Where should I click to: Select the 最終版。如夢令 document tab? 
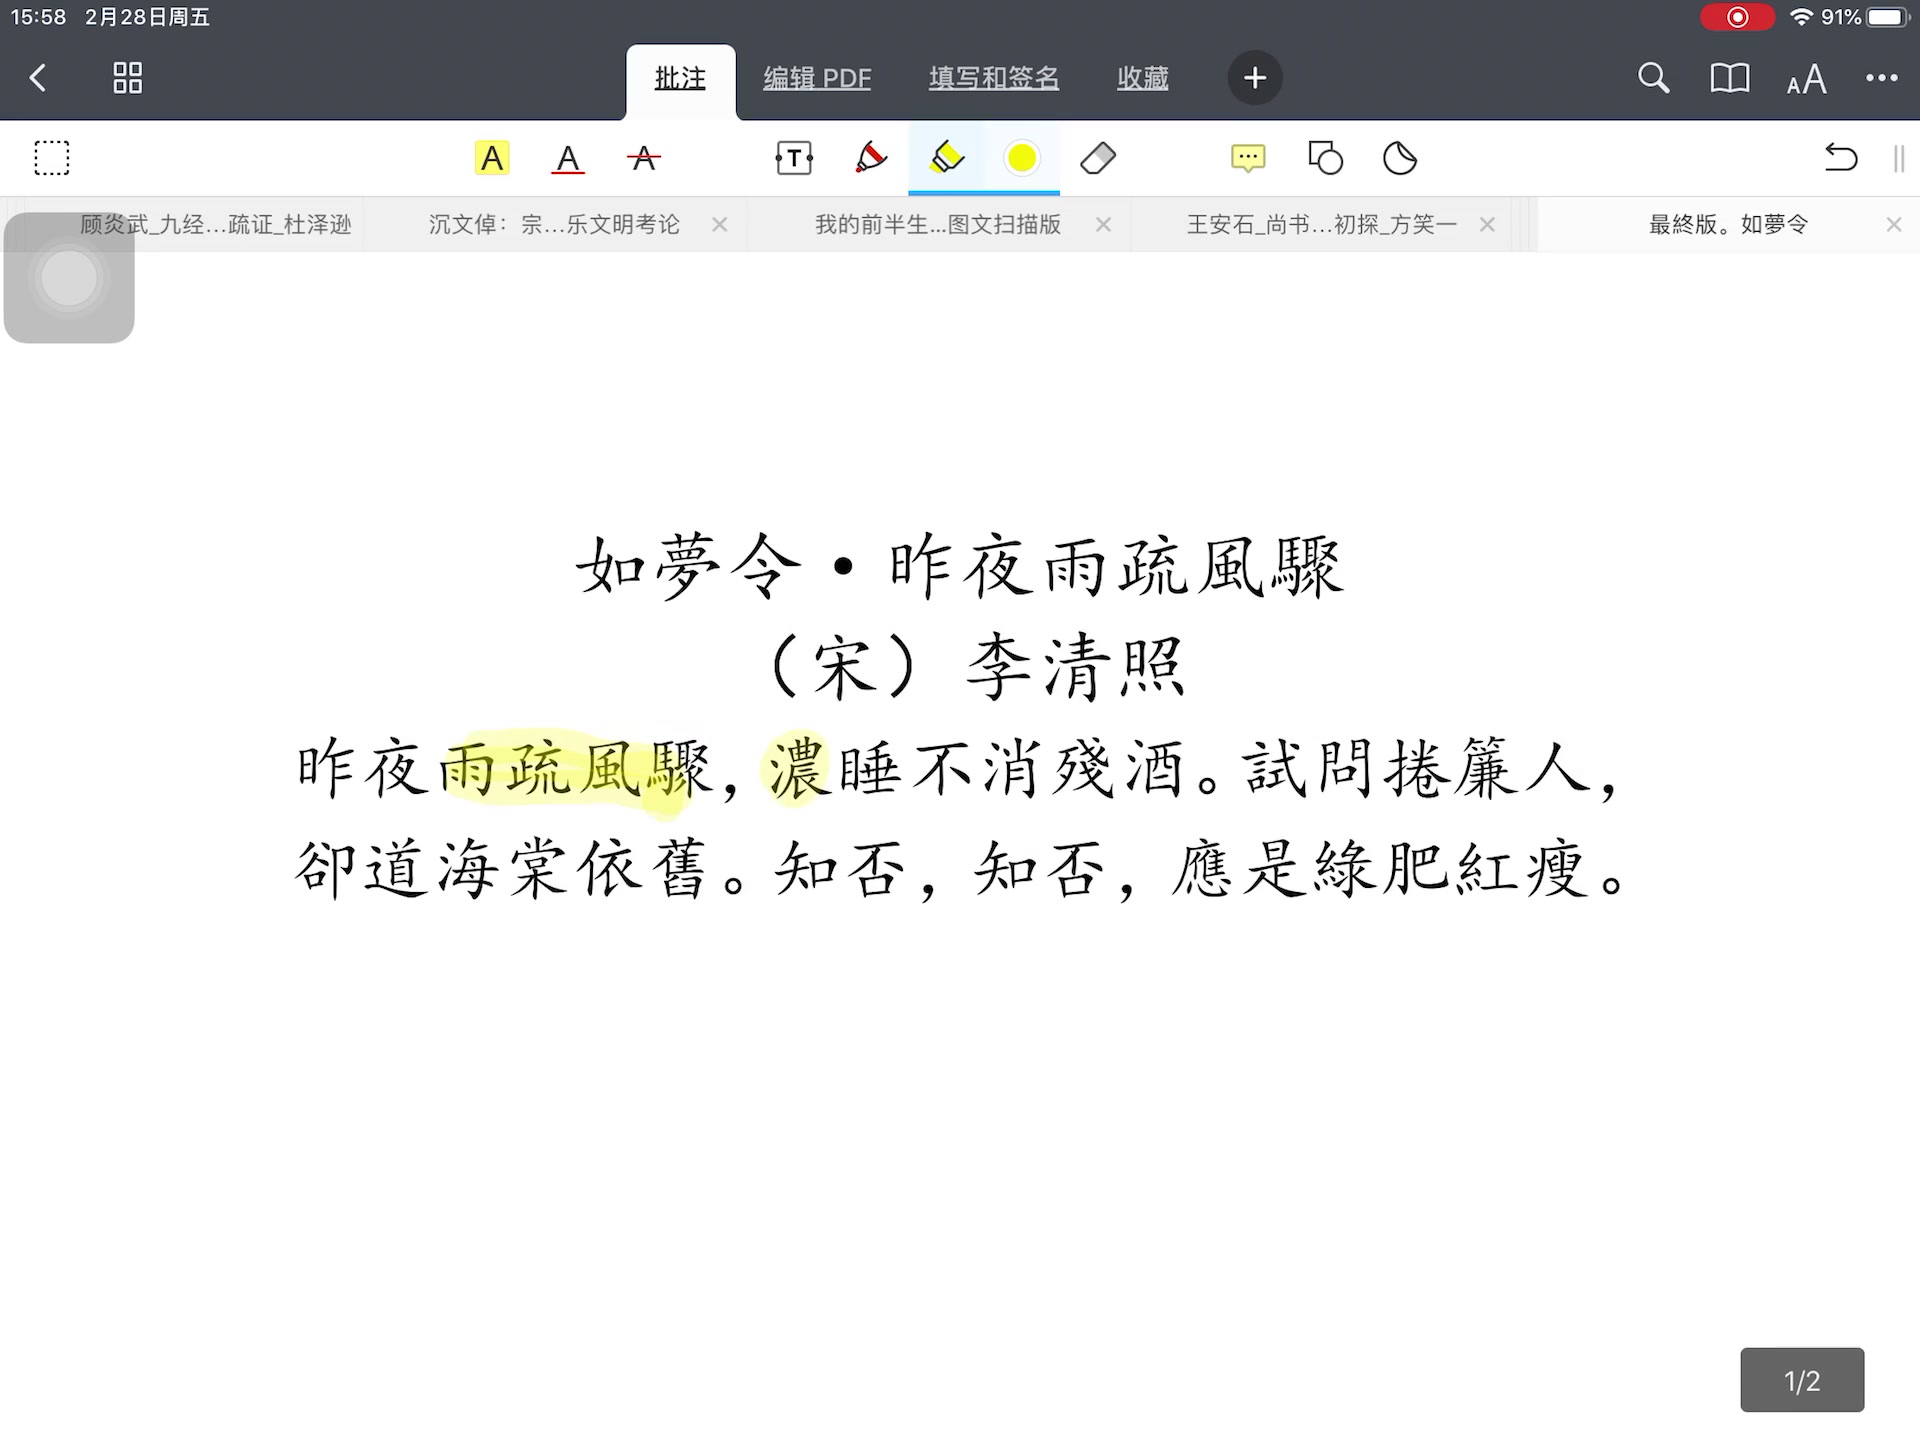[x=1728, y=224]
